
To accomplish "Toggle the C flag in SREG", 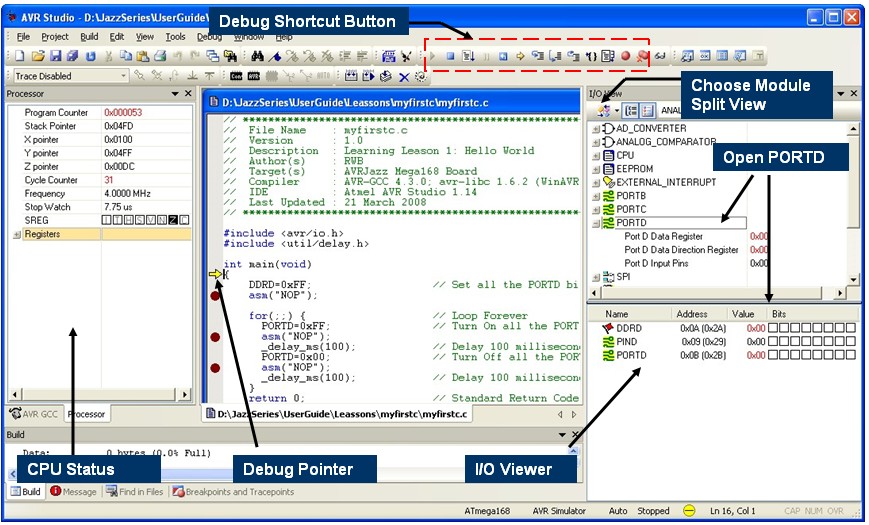I will click(185, 220).
